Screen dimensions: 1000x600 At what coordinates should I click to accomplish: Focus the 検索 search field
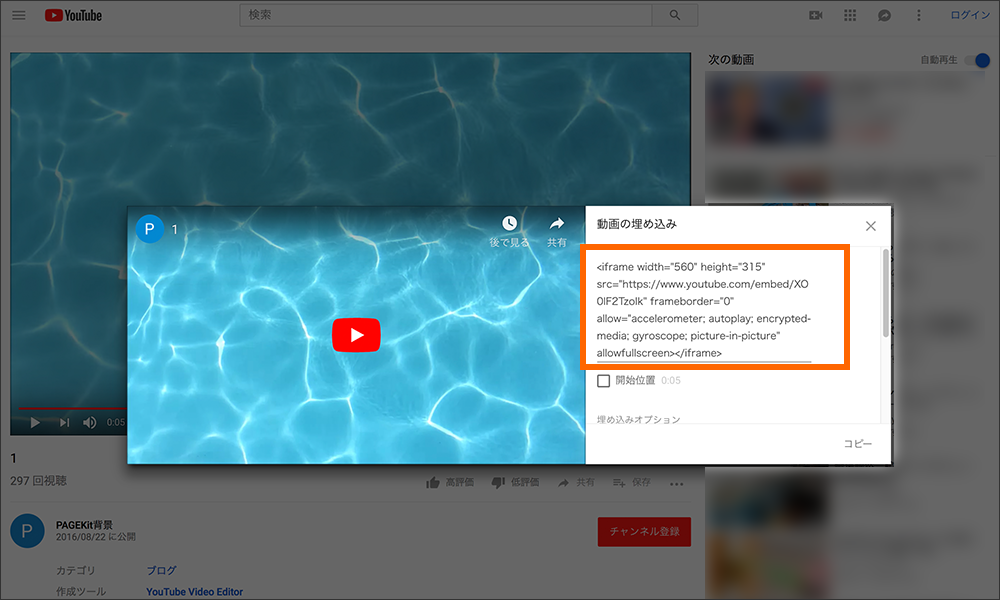446,15
